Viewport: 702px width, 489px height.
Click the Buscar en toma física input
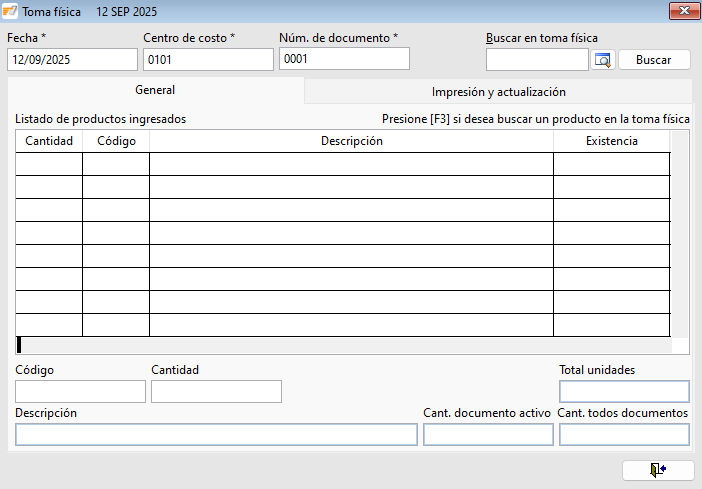[x=537, y=60]
